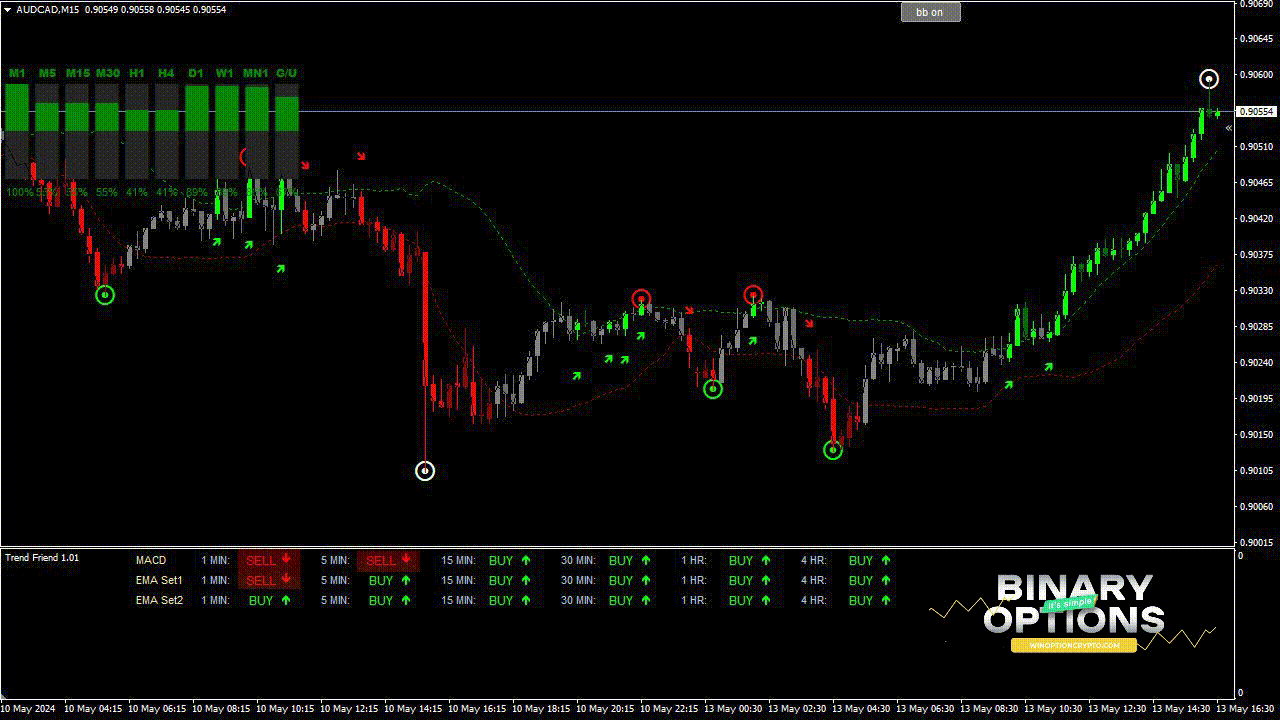Select the rightmost green circle buy signal
The image size is (1280, 720).
pos(833,451)
